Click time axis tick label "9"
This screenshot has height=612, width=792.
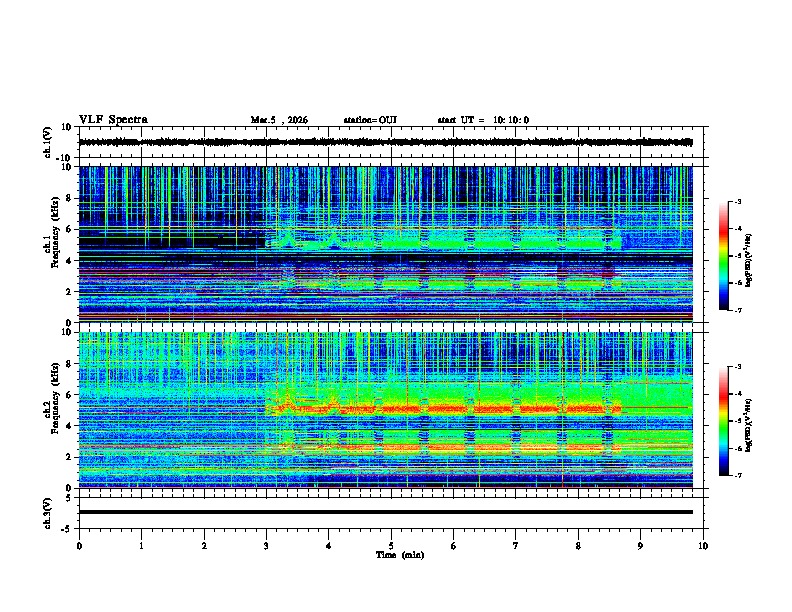click(640, 546)
